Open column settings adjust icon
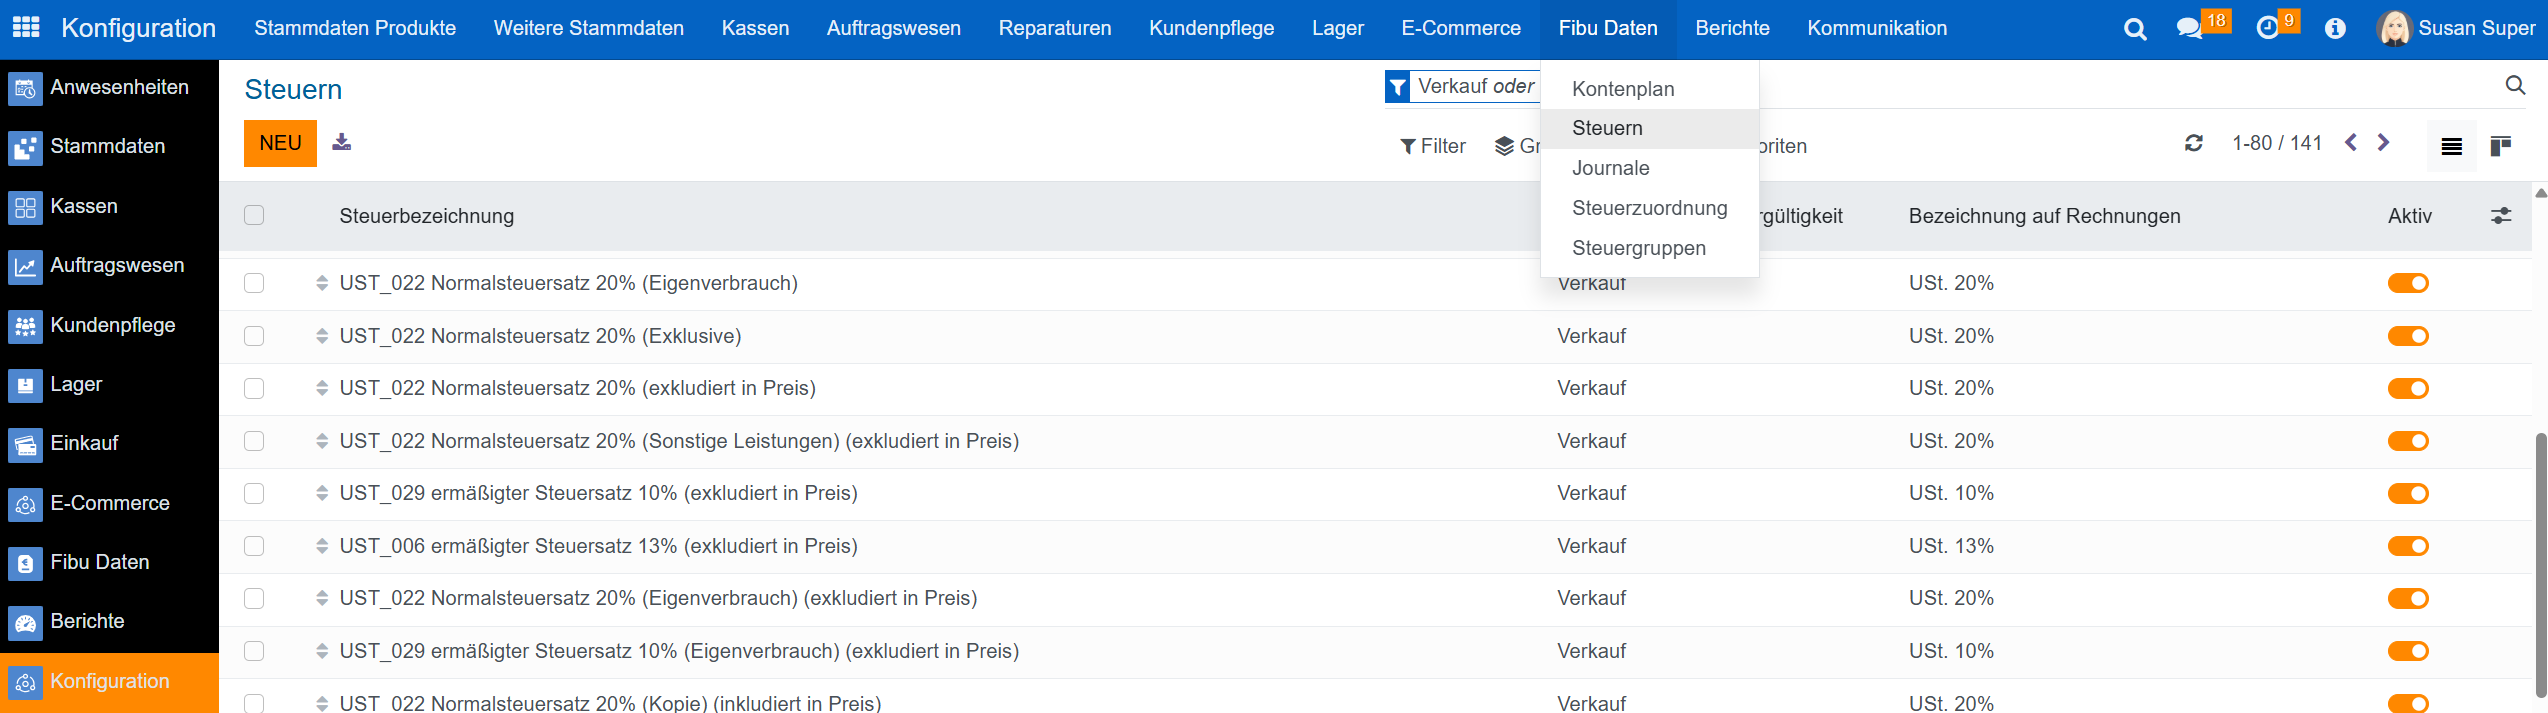The image size is (2548, 713). (2501, 216)
